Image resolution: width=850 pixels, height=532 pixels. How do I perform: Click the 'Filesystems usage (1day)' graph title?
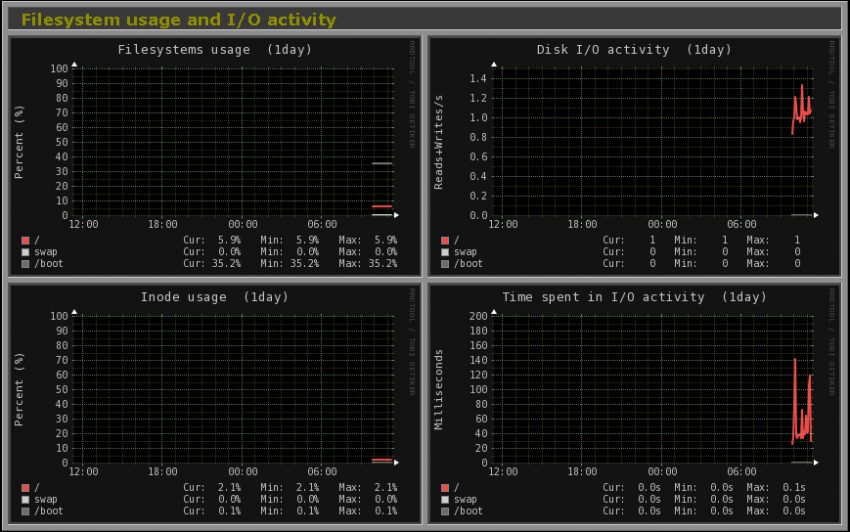click(x=215, y=49)
